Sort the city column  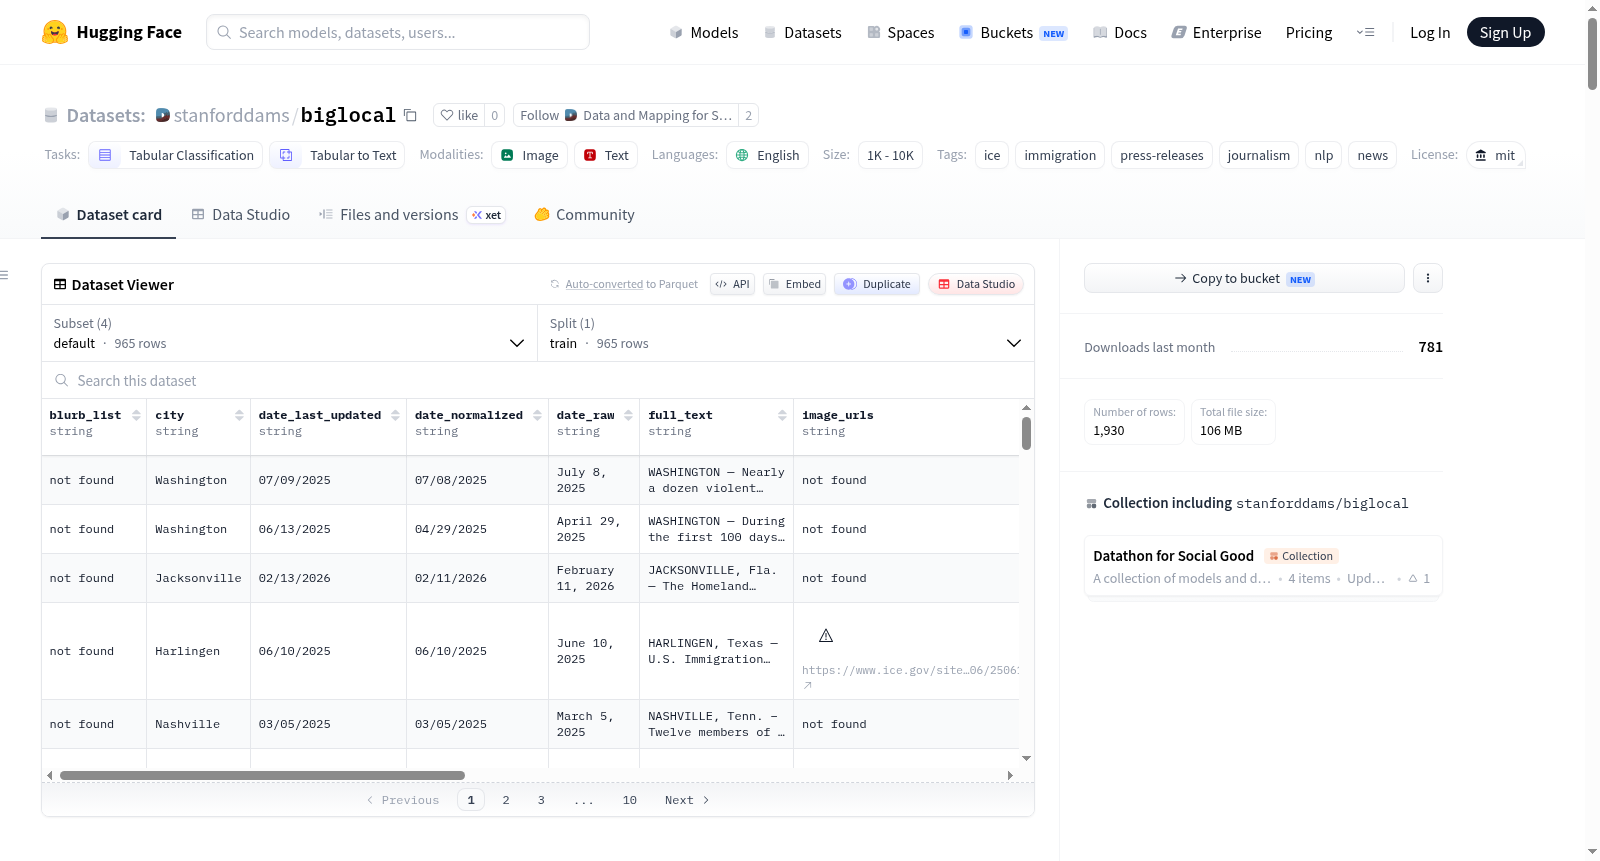[239, 415]
